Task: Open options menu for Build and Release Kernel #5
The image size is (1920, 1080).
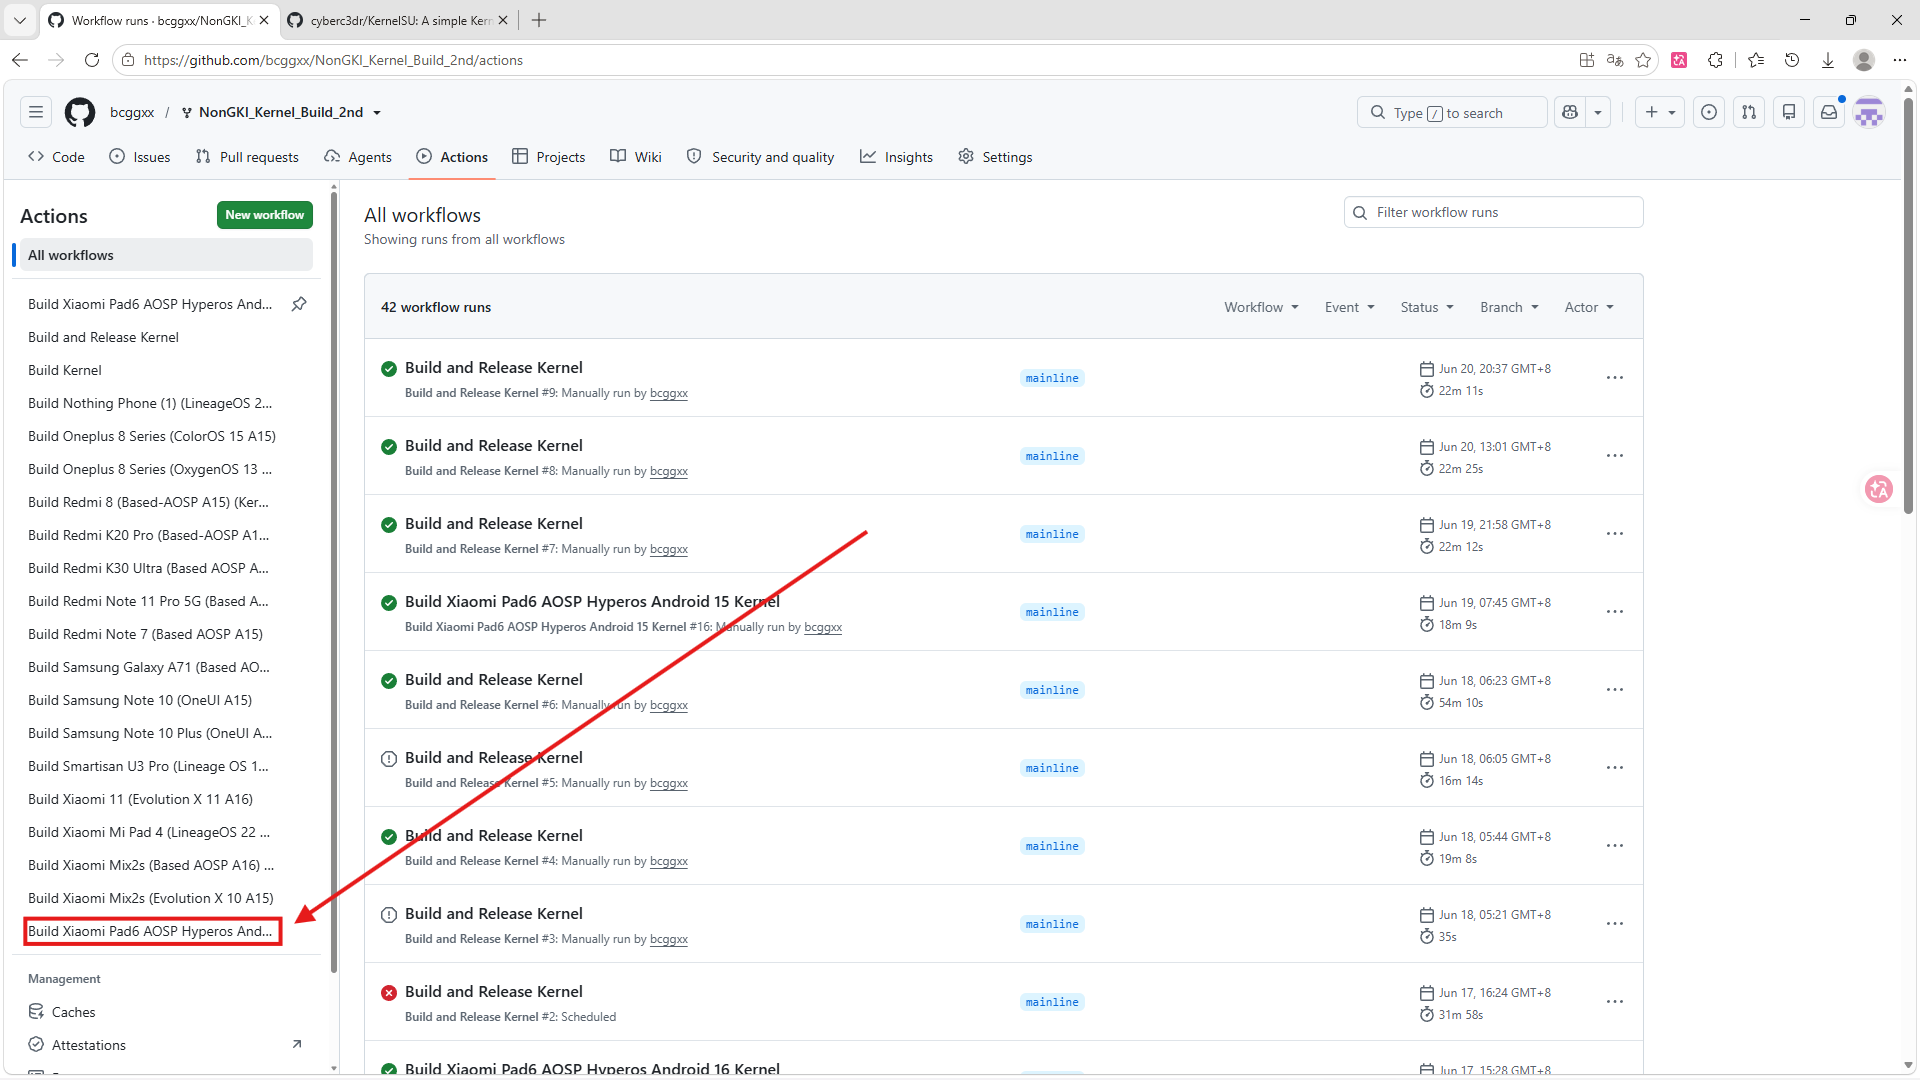Action: (x=1615, y=768)
